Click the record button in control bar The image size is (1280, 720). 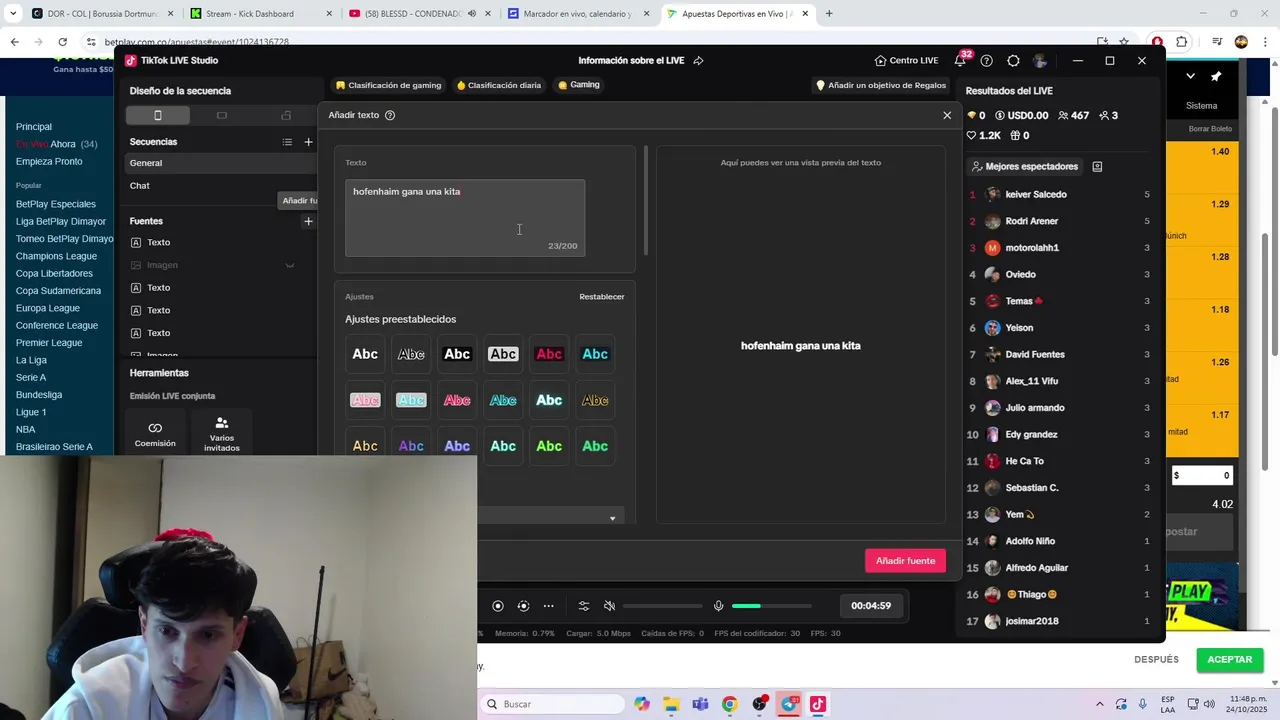point(498,606)
